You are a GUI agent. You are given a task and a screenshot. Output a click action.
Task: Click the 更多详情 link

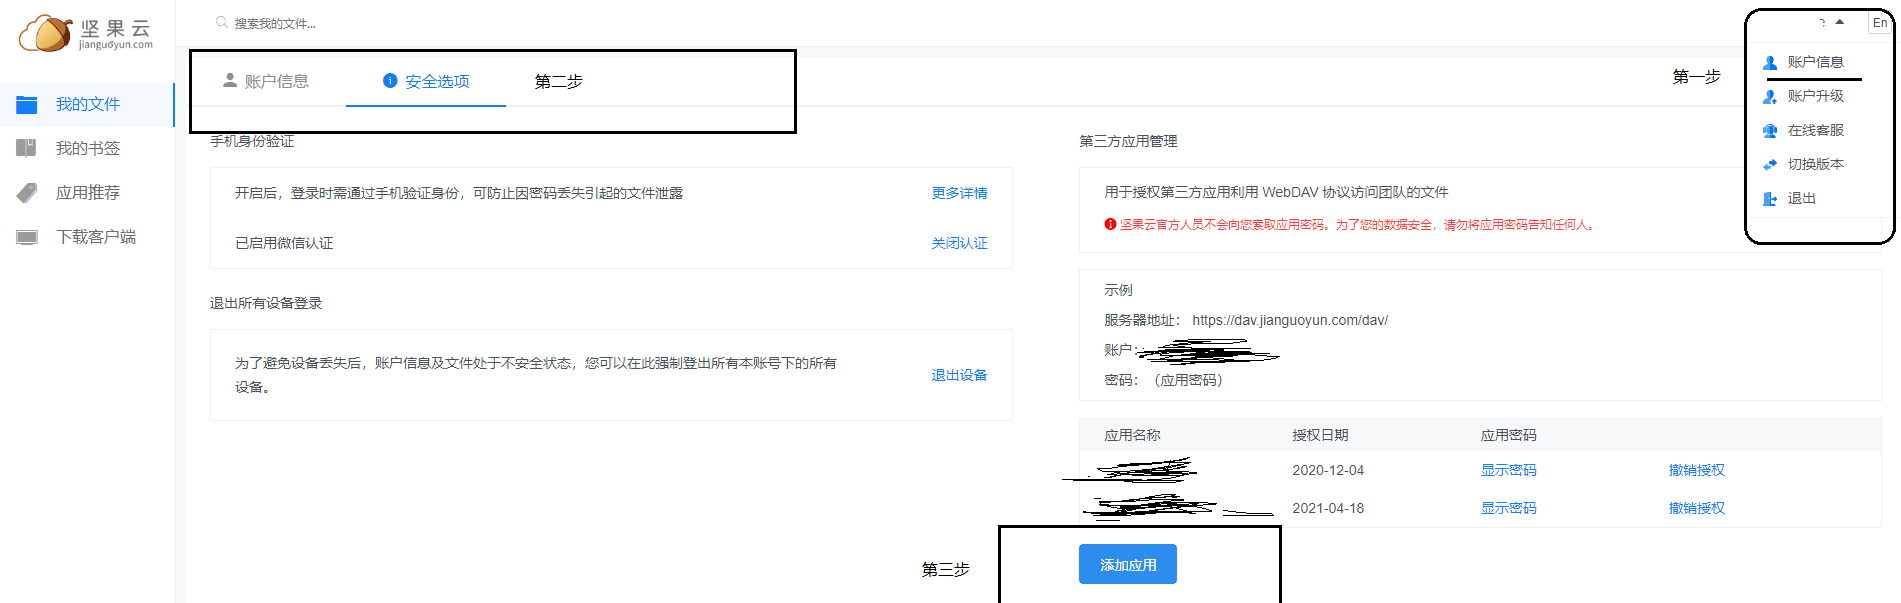point(959,193)
